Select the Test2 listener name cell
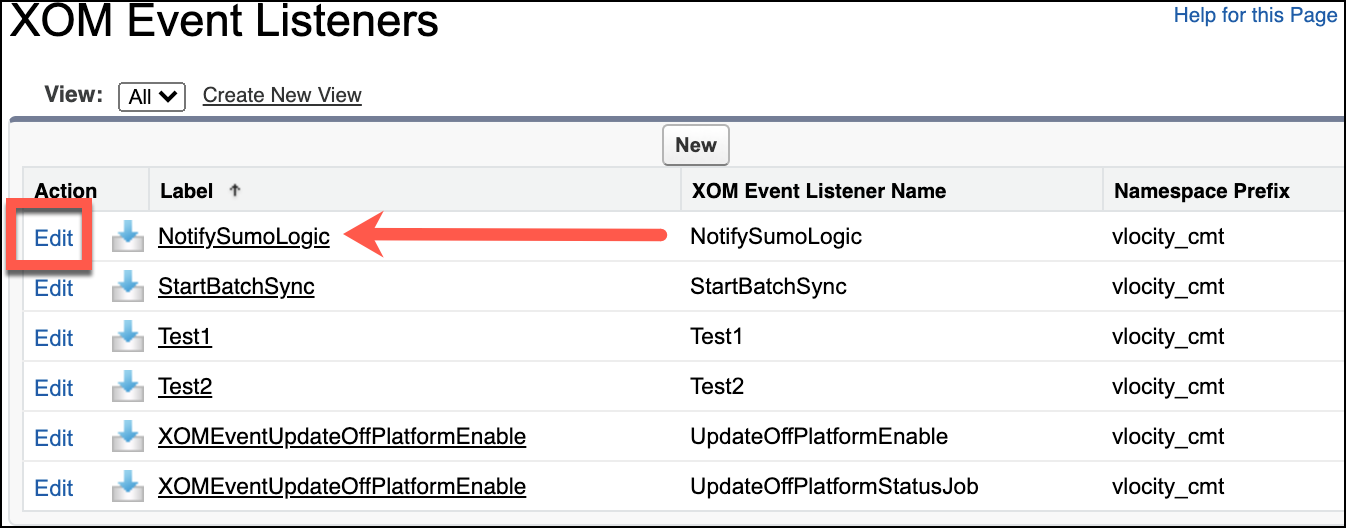This screenshot has width=1346, height=528. click(717, 387)
